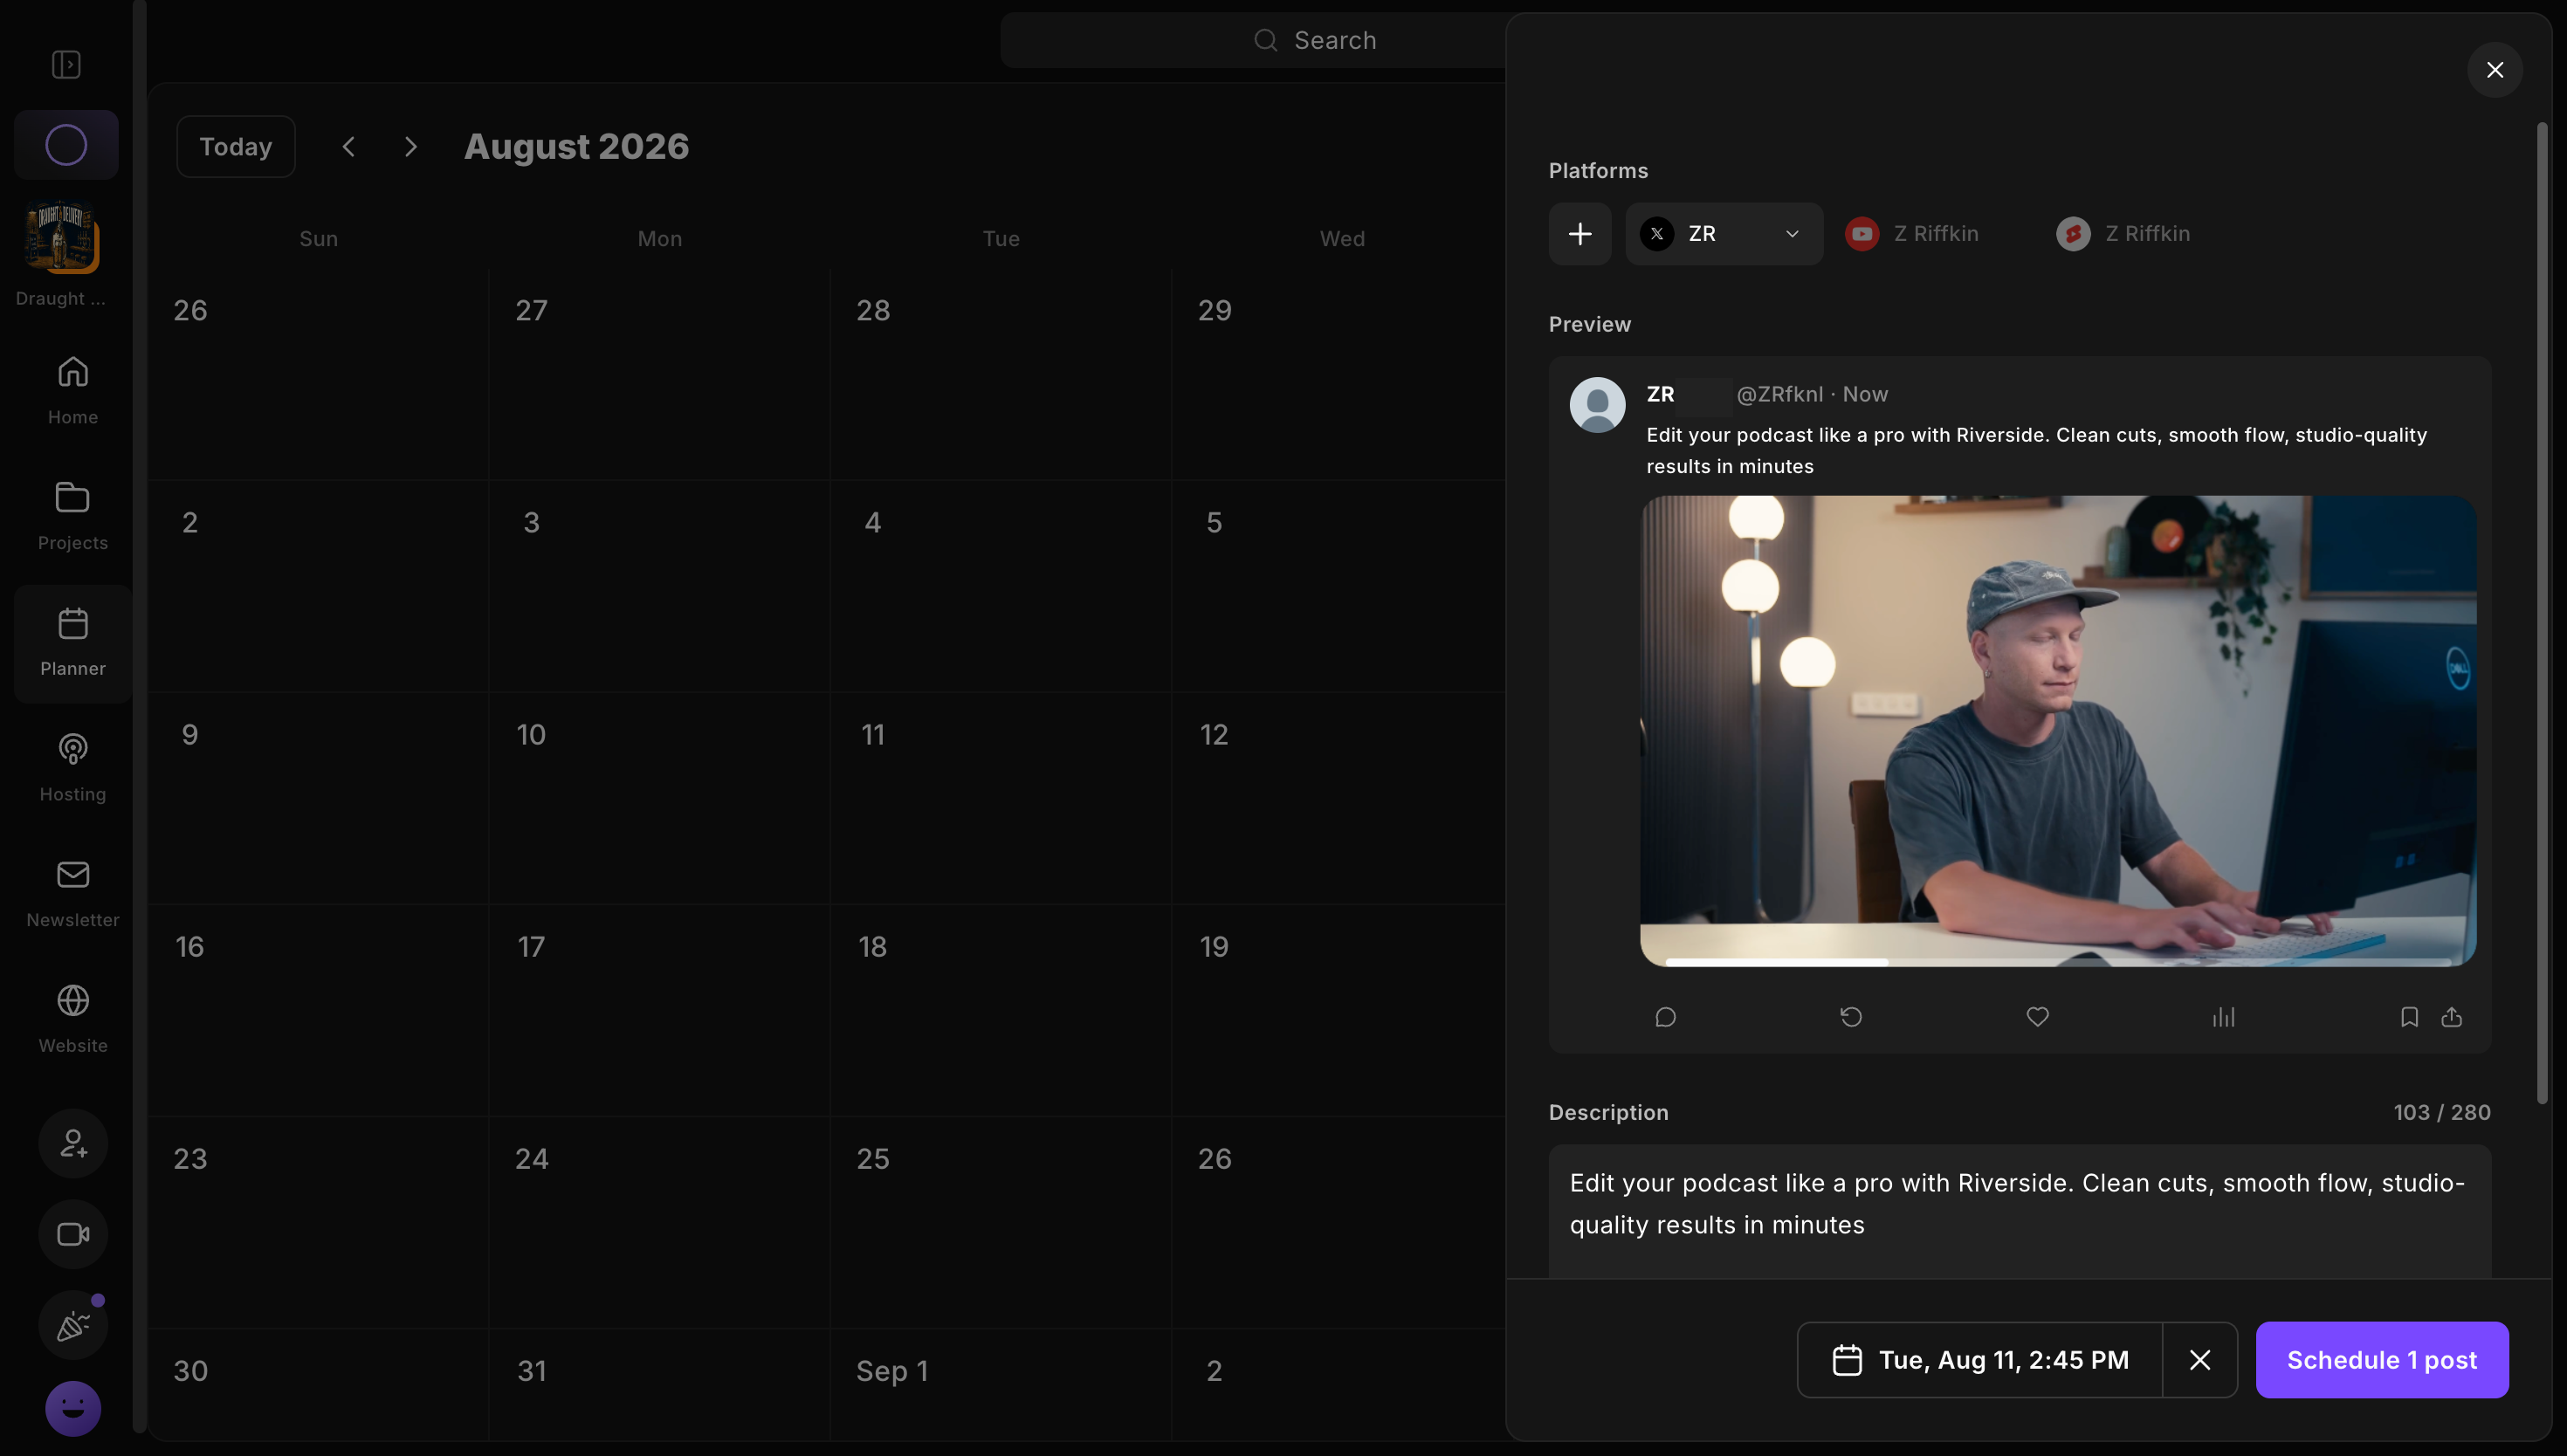
Task: Click the analytics bars icon in preview
Action: (x=2223, y=1017)
